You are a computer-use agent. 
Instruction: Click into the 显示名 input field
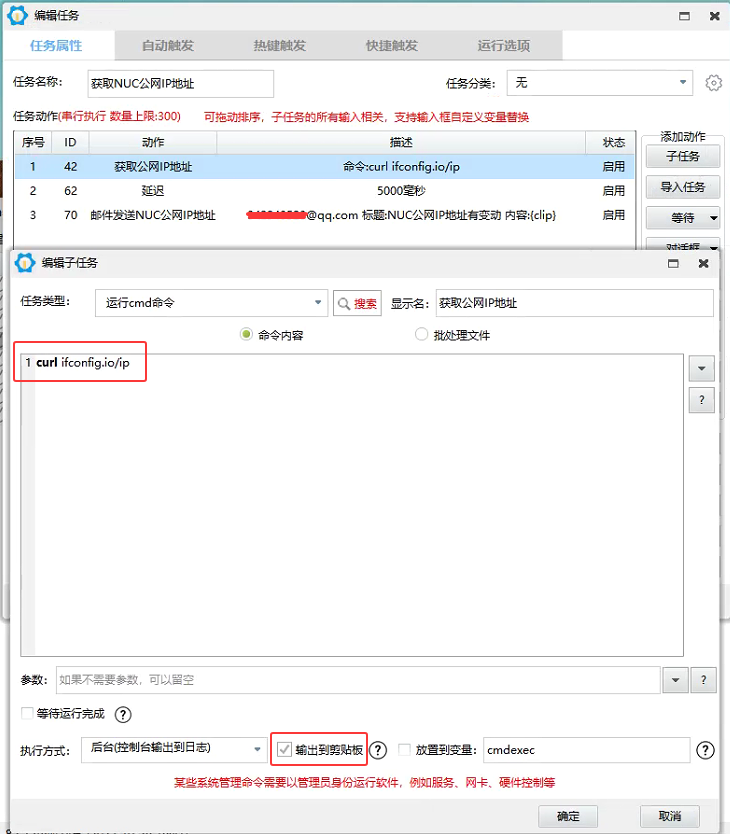pyautogui.click(x=574, y=303)
